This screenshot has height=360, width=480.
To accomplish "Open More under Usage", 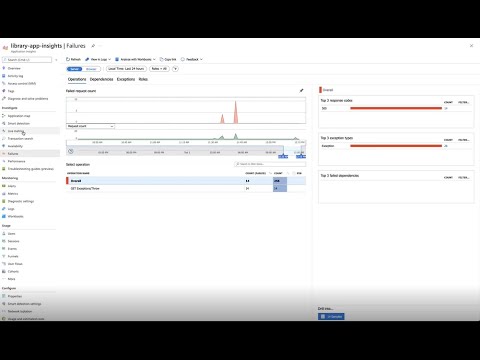I will (11, 279).
